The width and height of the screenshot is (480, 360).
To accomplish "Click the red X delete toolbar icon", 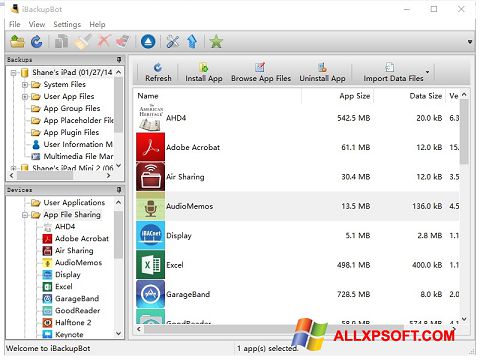I will click(104, 42).
